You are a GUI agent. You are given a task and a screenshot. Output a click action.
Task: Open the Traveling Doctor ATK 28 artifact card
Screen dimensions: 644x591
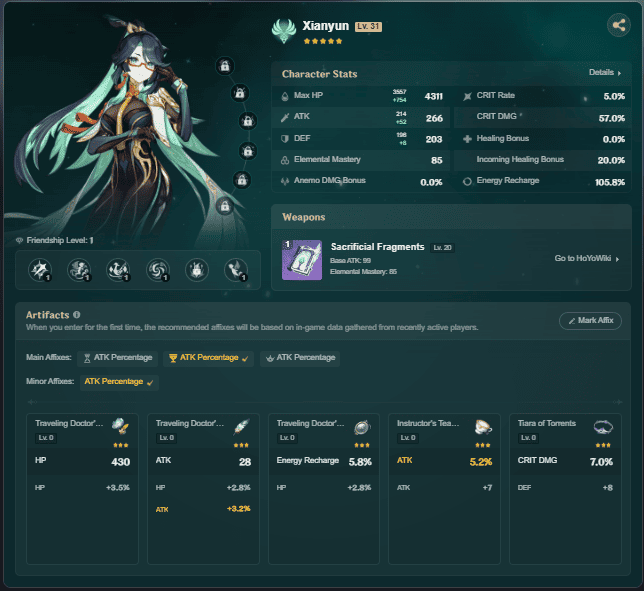click(203, 489)
